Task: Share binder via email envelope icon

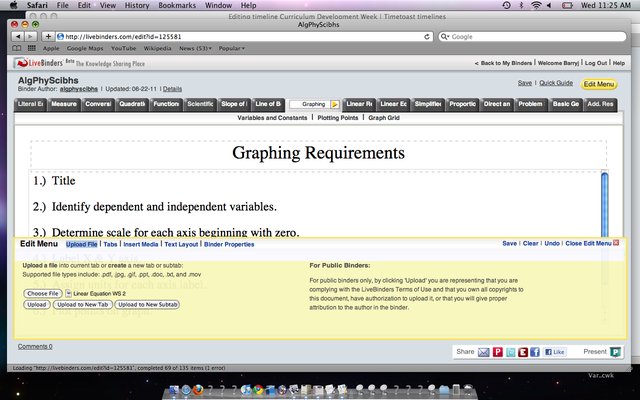Action: pos(484,352)
